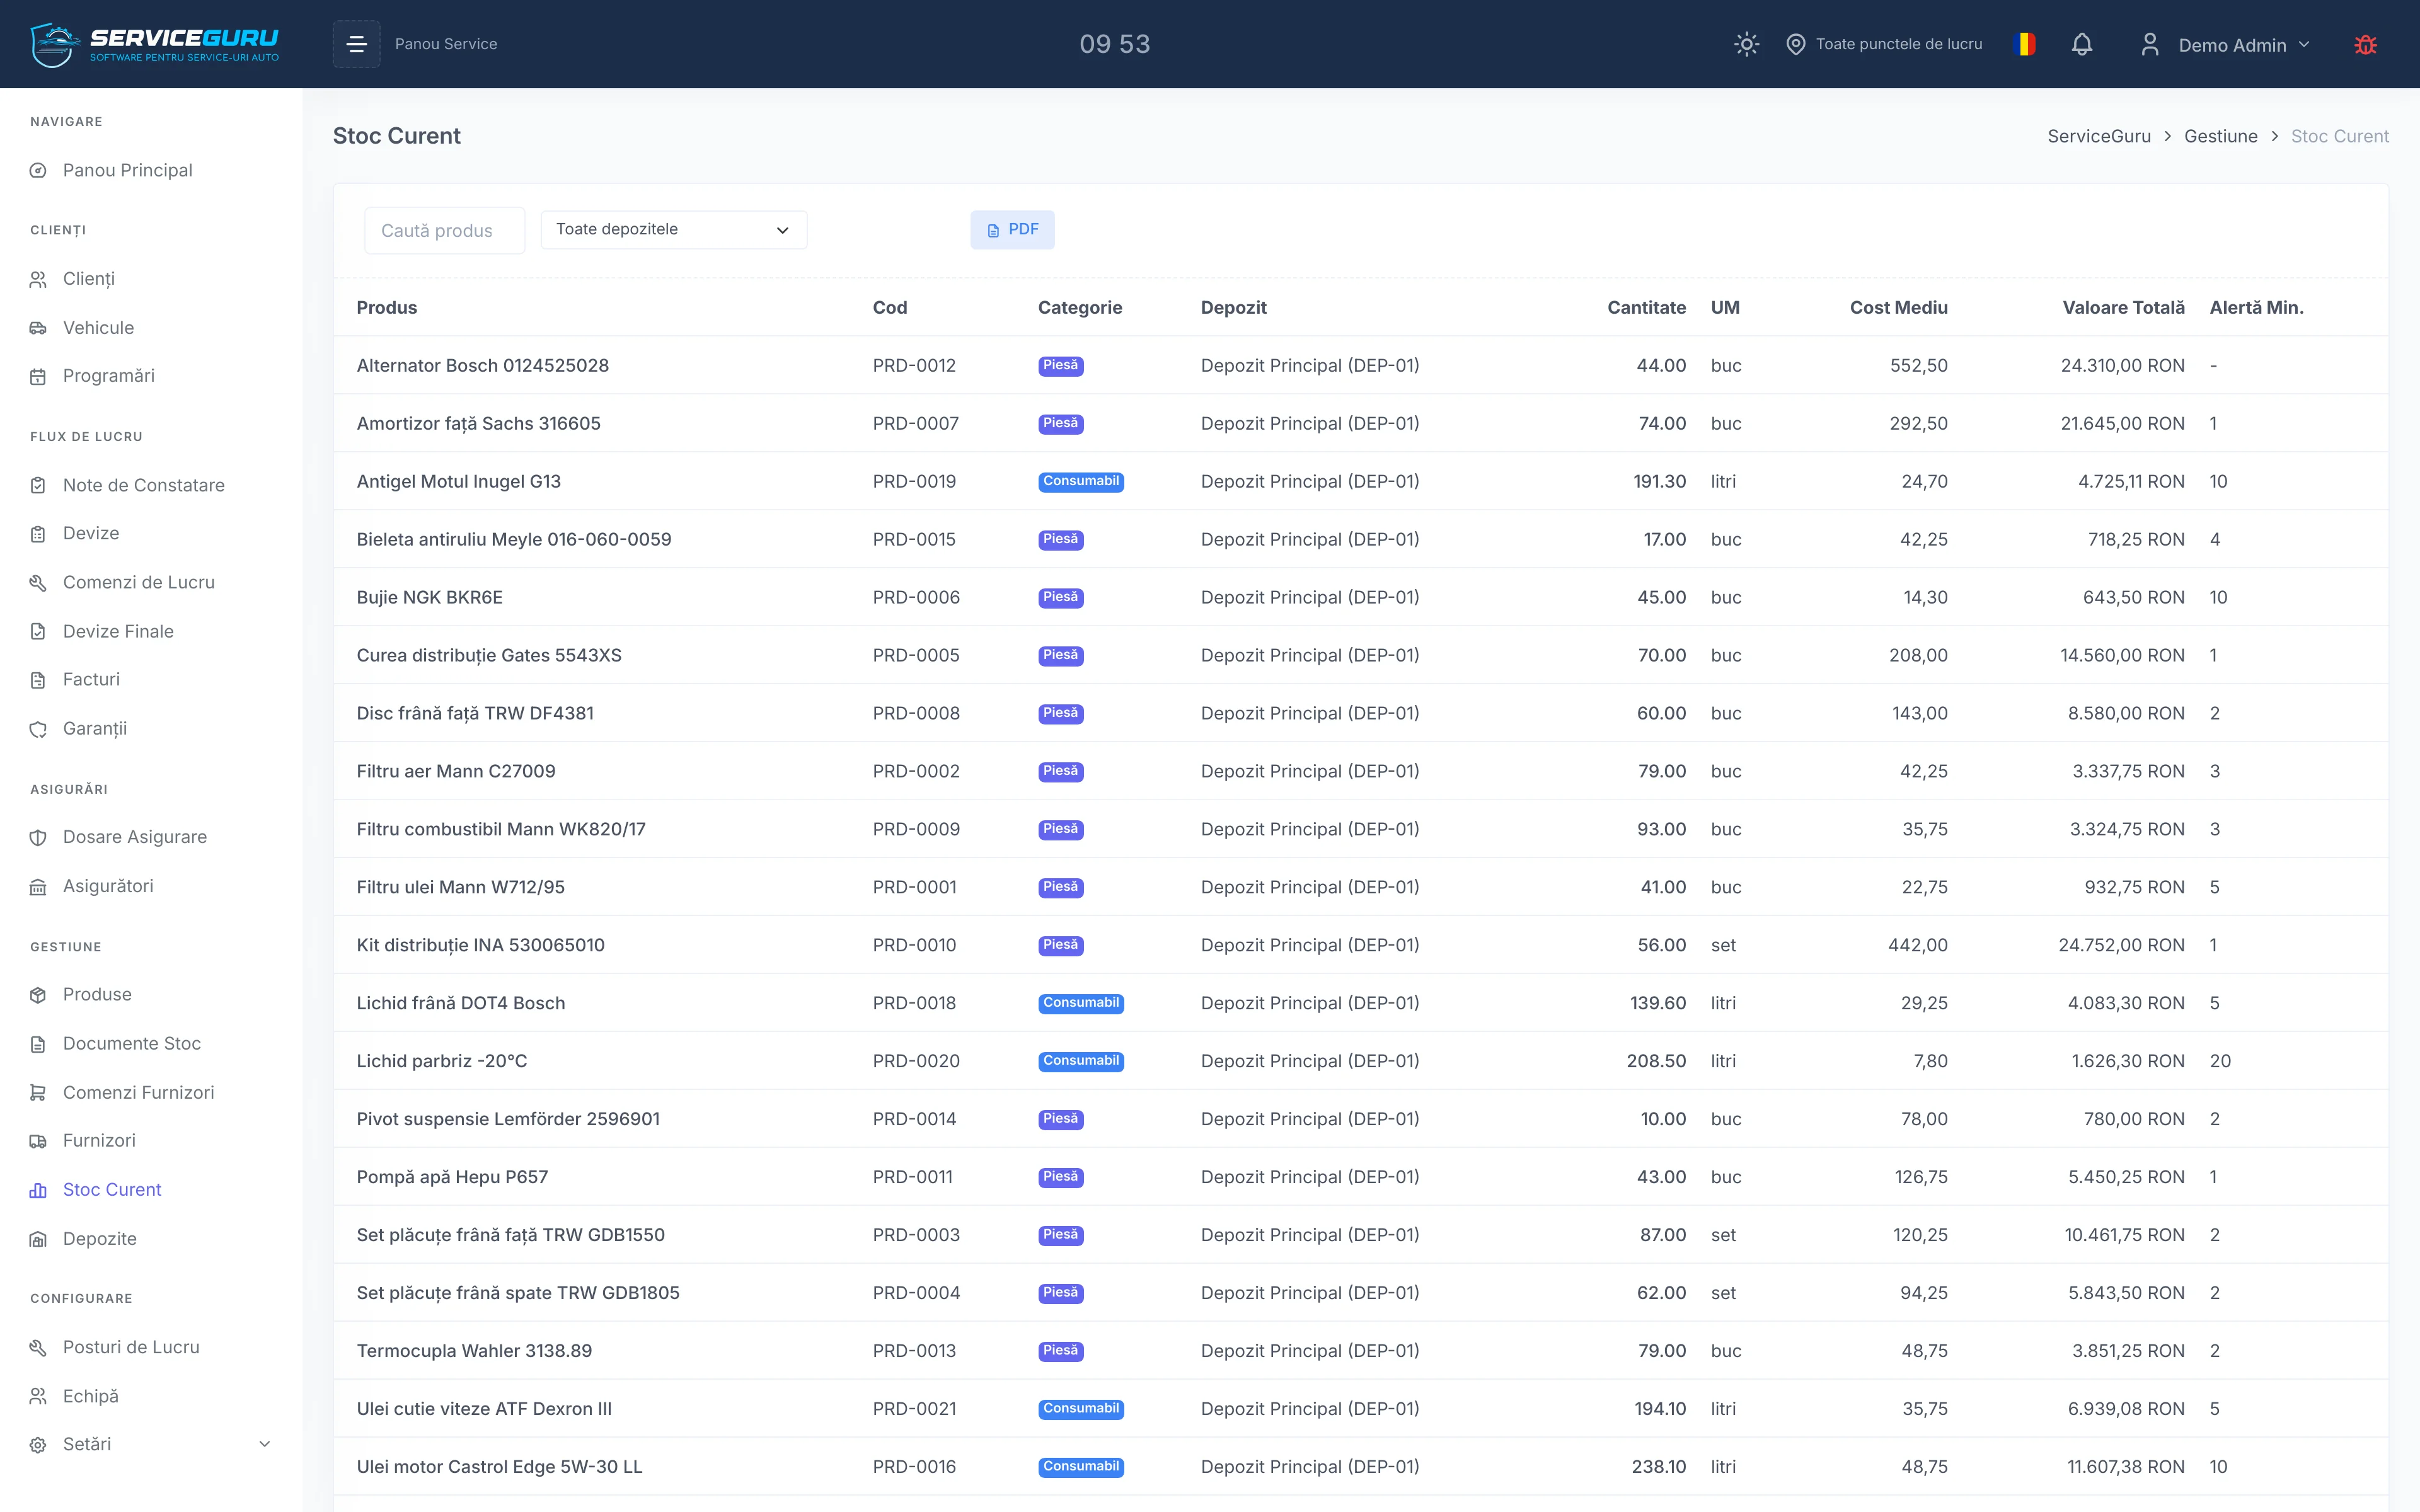Select product code PRD-0019
The width and height of the screenshot is (2420, 1512).
click(x=914, y=482)
